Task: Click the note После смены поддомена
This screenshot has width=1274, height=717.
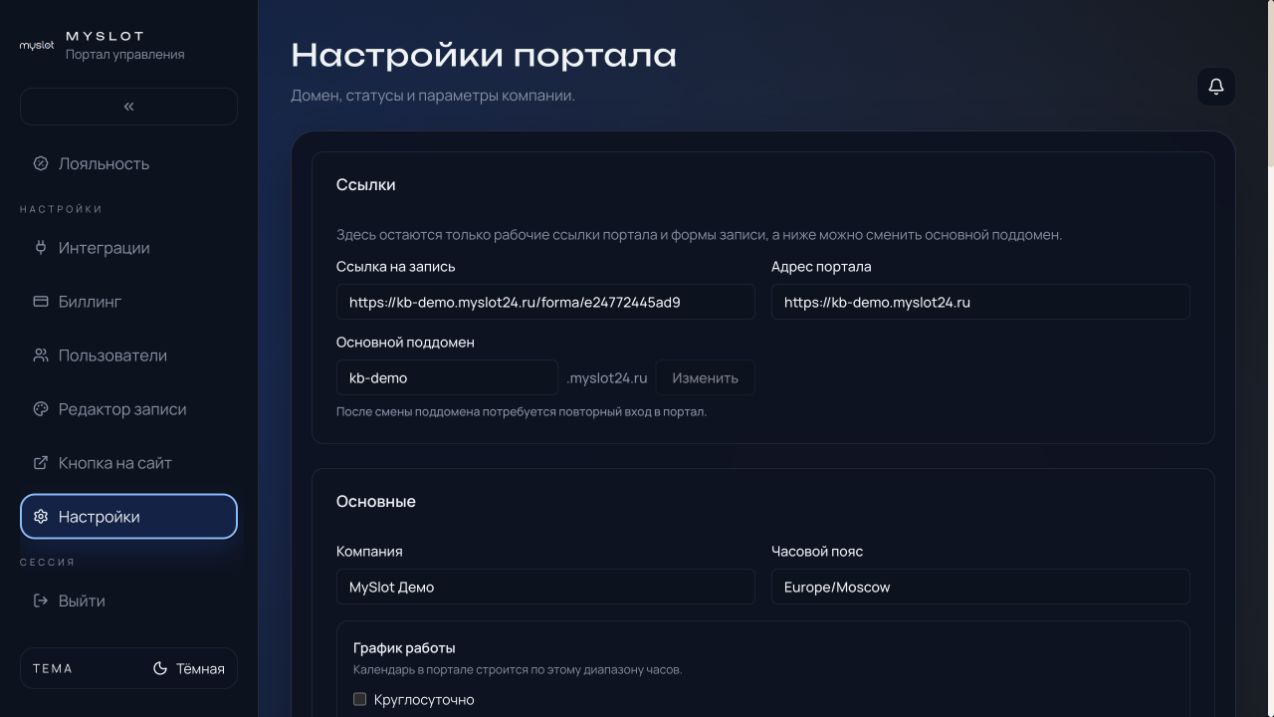Action: tap(521, 412)
